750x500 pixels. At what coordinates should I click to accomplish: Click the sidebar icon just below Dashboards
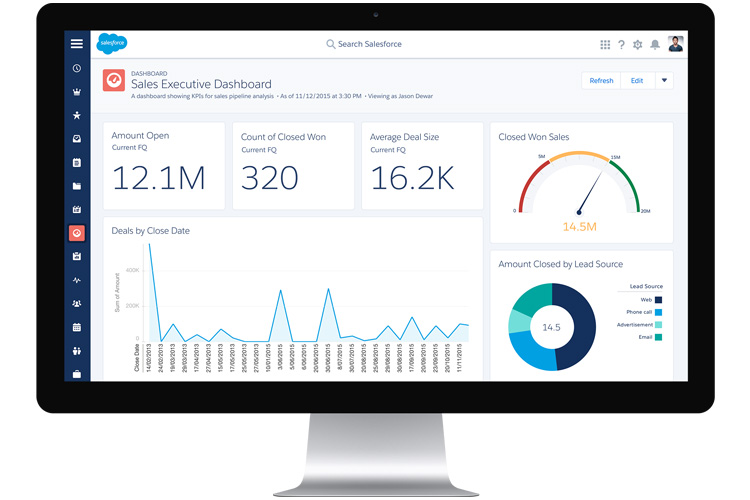77,256
